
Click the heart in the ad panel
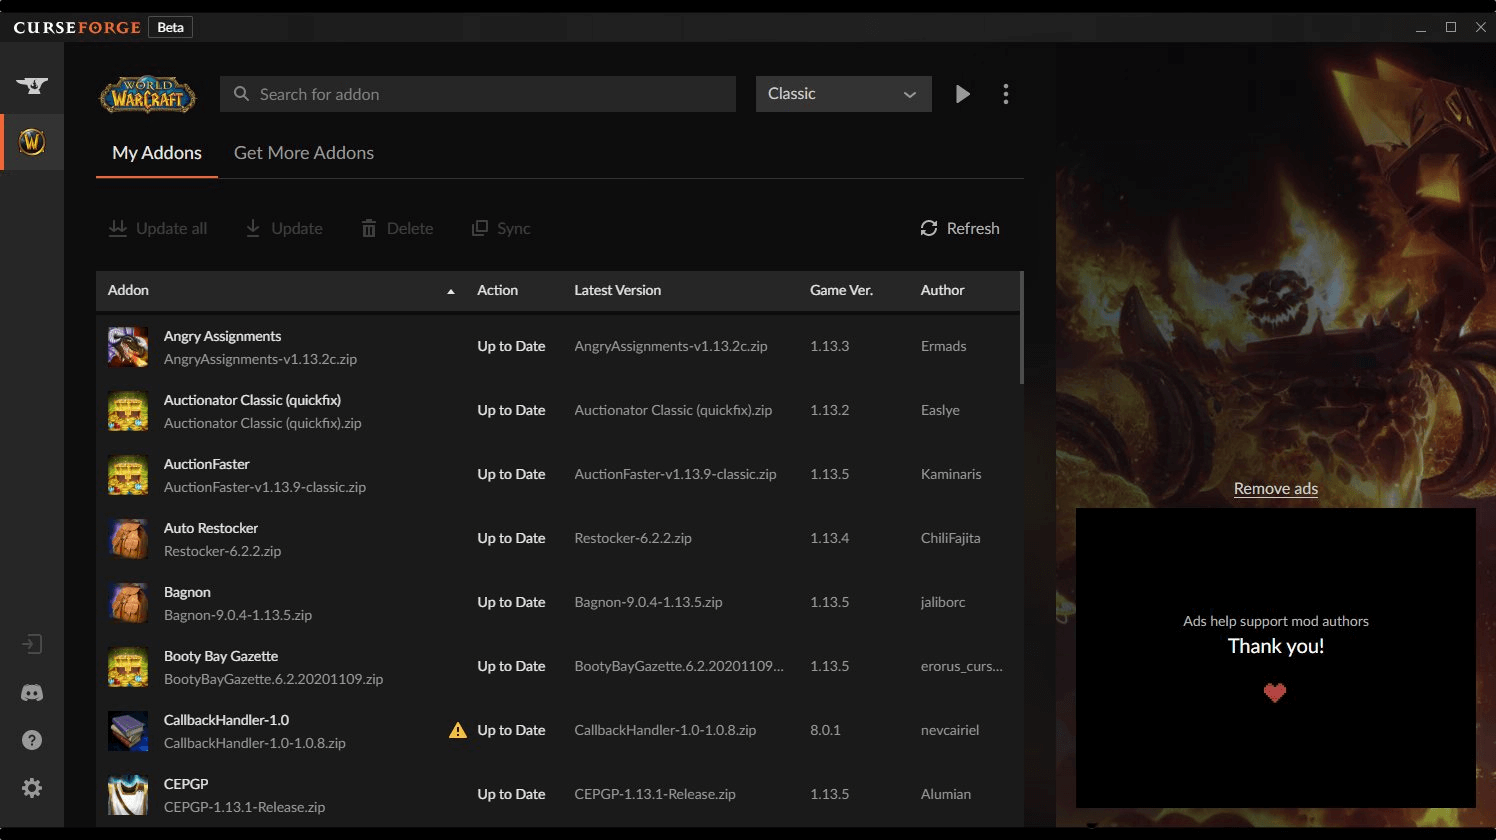(1275, 692)
